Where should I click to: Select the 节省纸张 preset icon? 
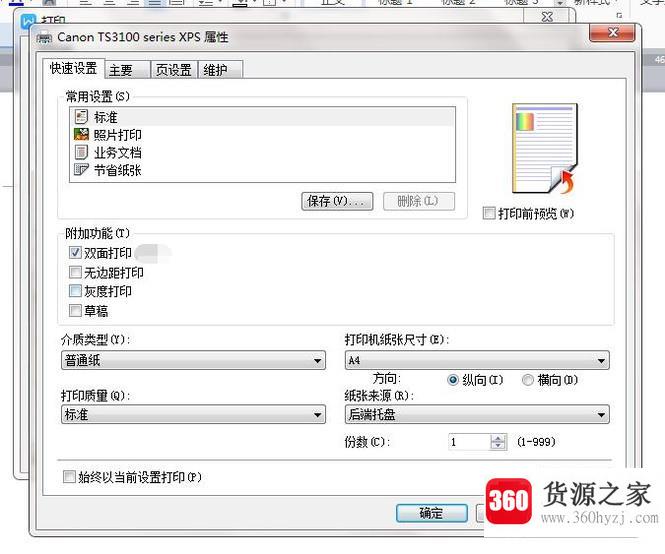click(81, 170)
